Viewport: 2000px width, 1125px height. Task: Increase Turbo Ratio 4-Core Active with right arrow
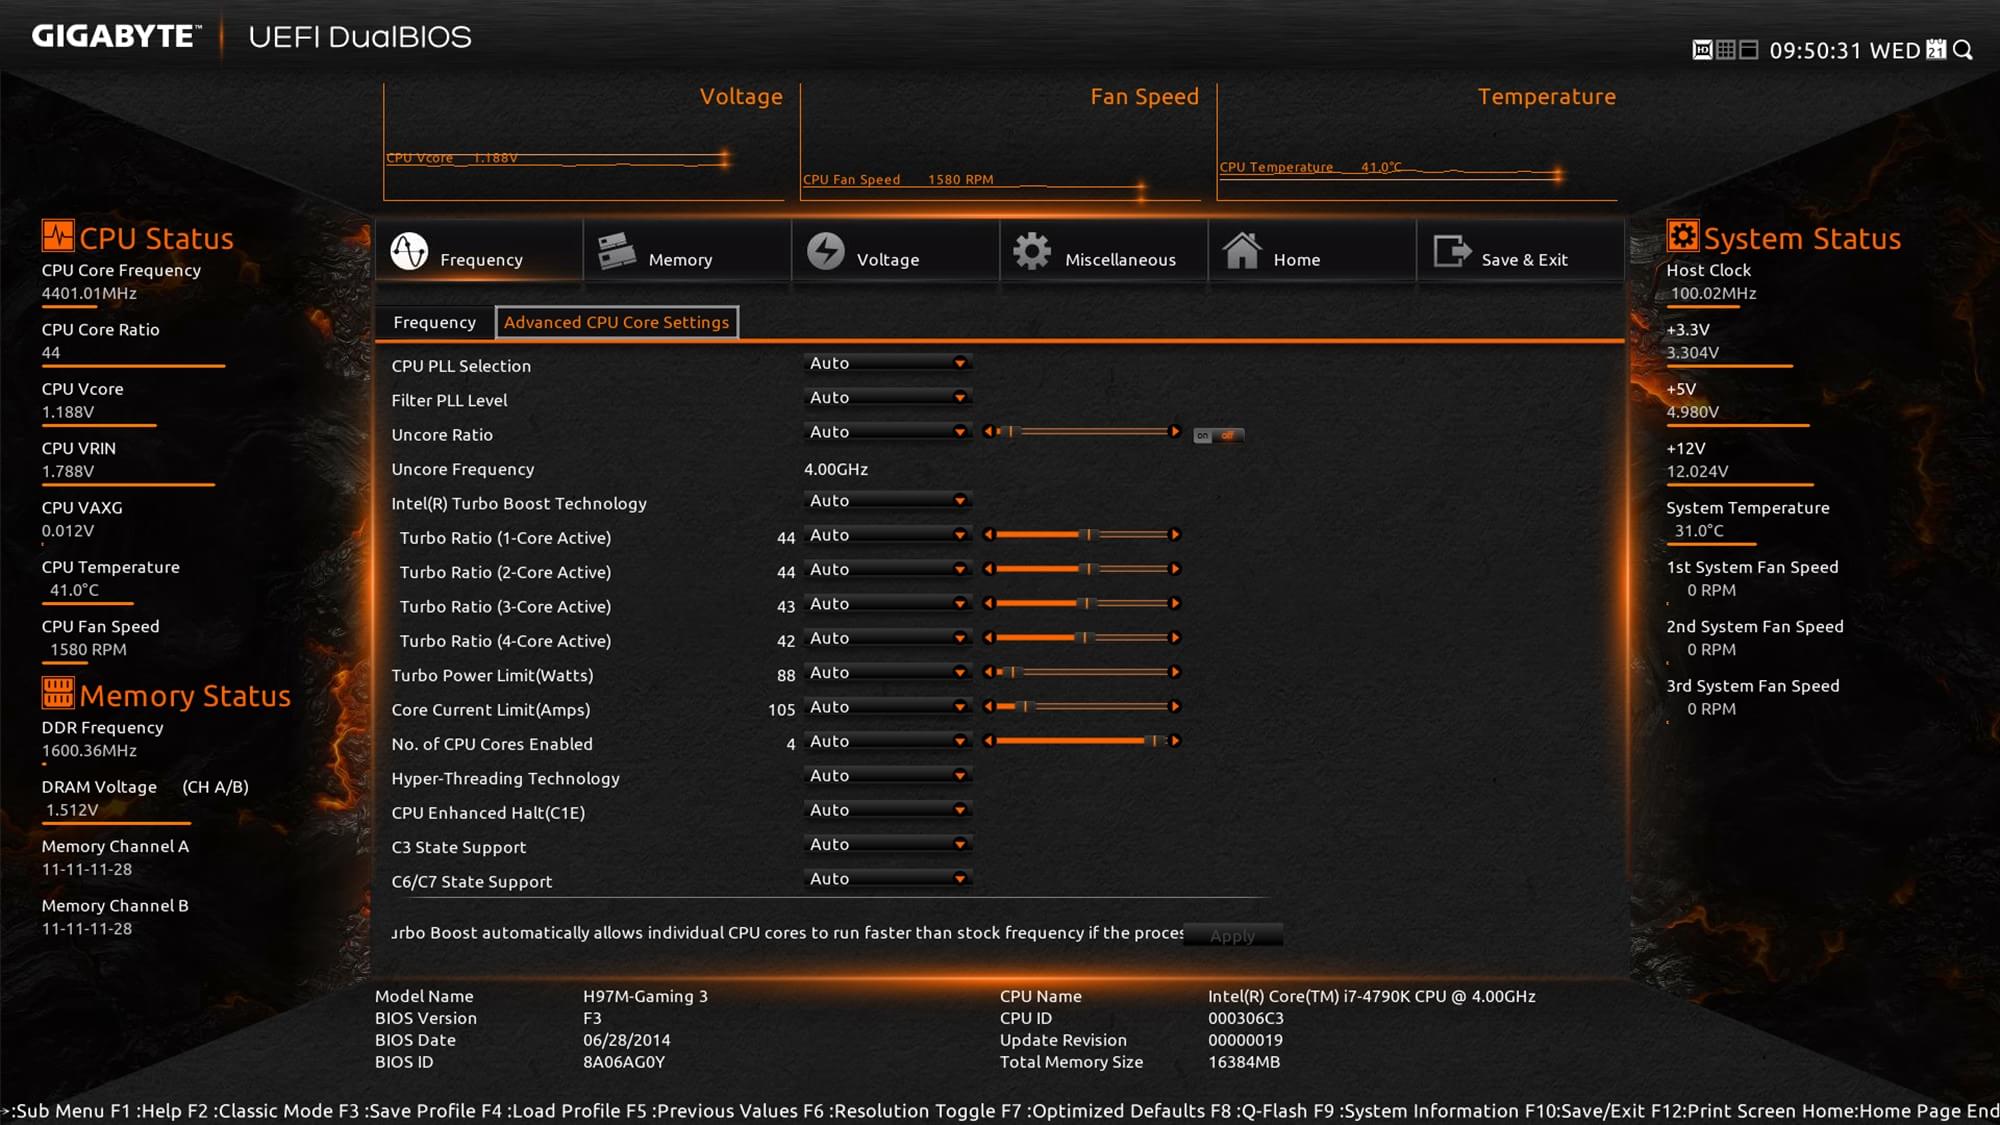tap(1175, 638)
